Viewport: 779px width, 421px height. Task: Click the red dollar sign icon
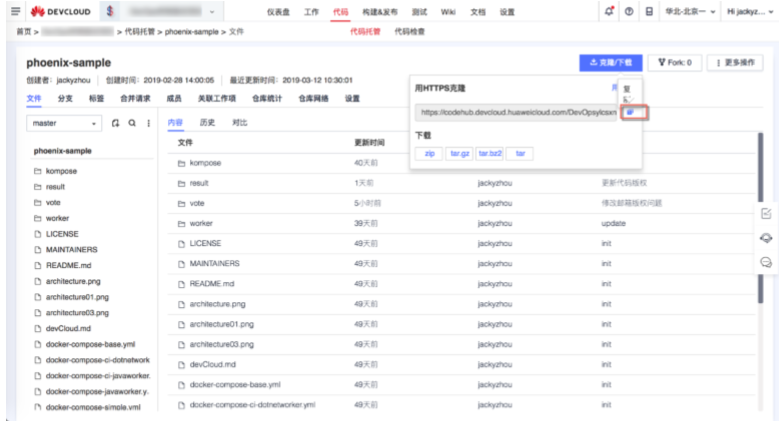[x=110, y=11]
